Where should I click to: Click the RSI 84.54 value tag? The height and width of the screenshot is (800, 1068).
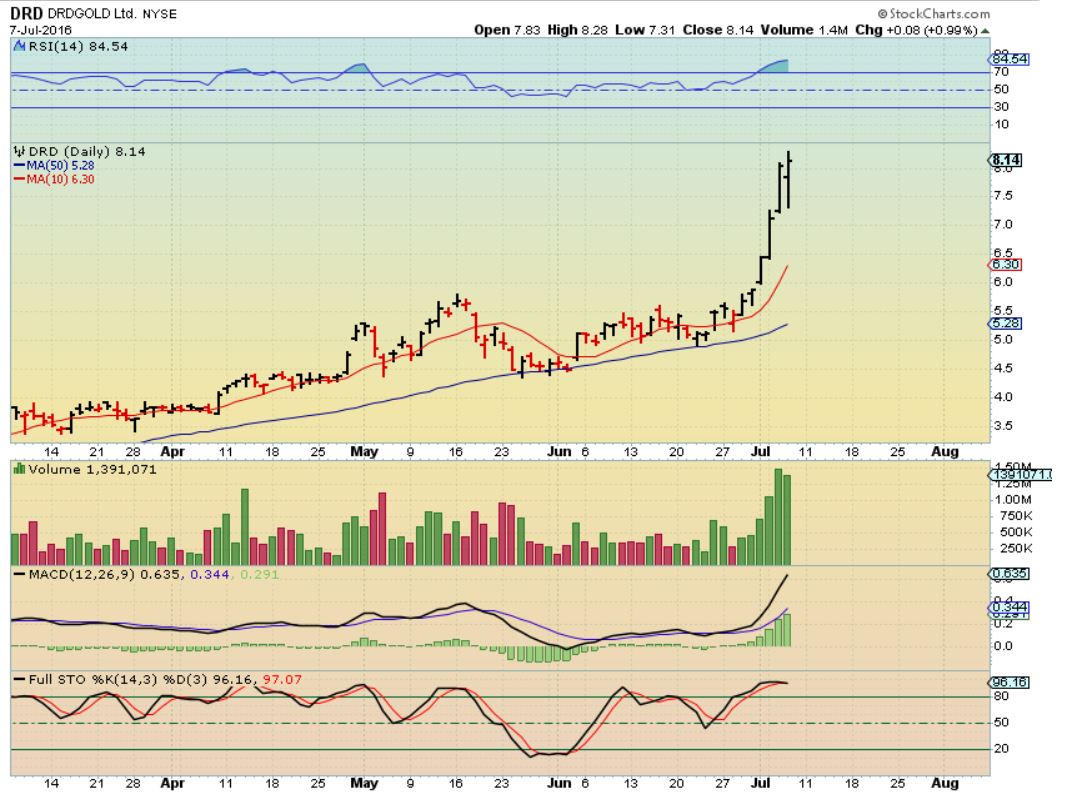pyautogui.click(x=1009, y=59)
